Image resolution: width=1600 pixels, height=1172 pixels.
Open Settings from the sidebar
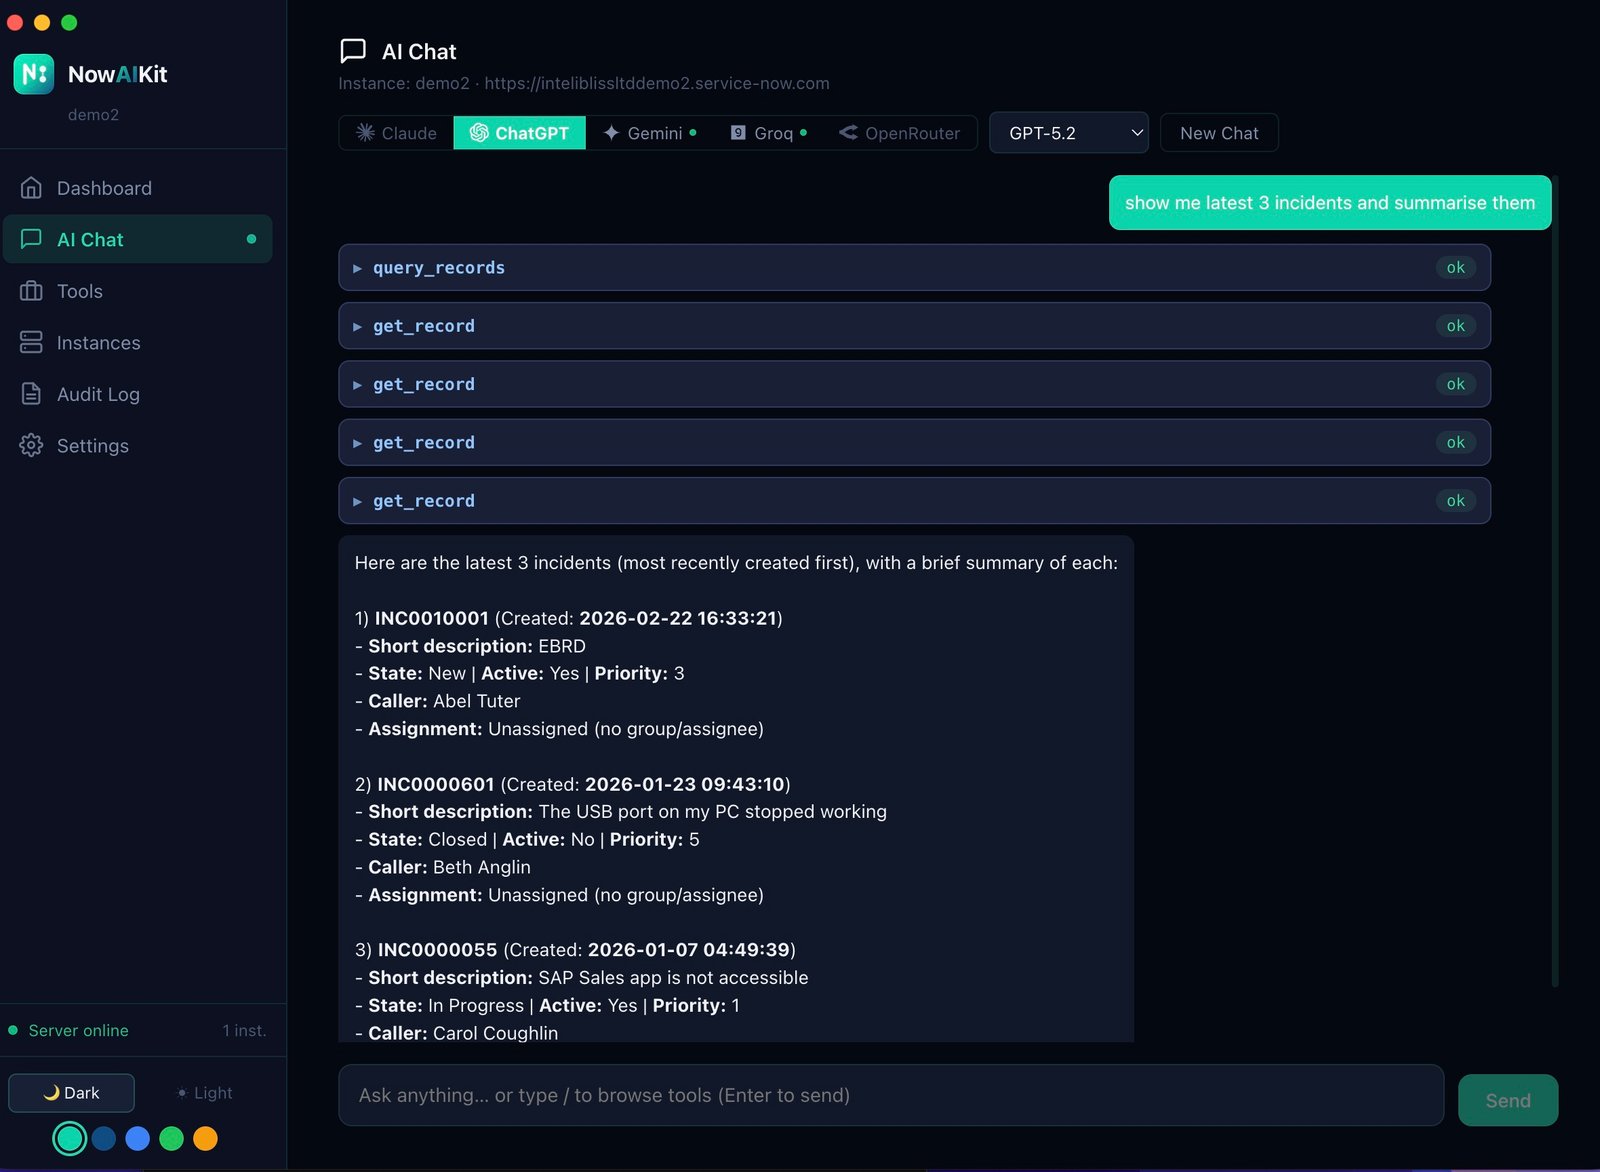[x=138, y=446]
